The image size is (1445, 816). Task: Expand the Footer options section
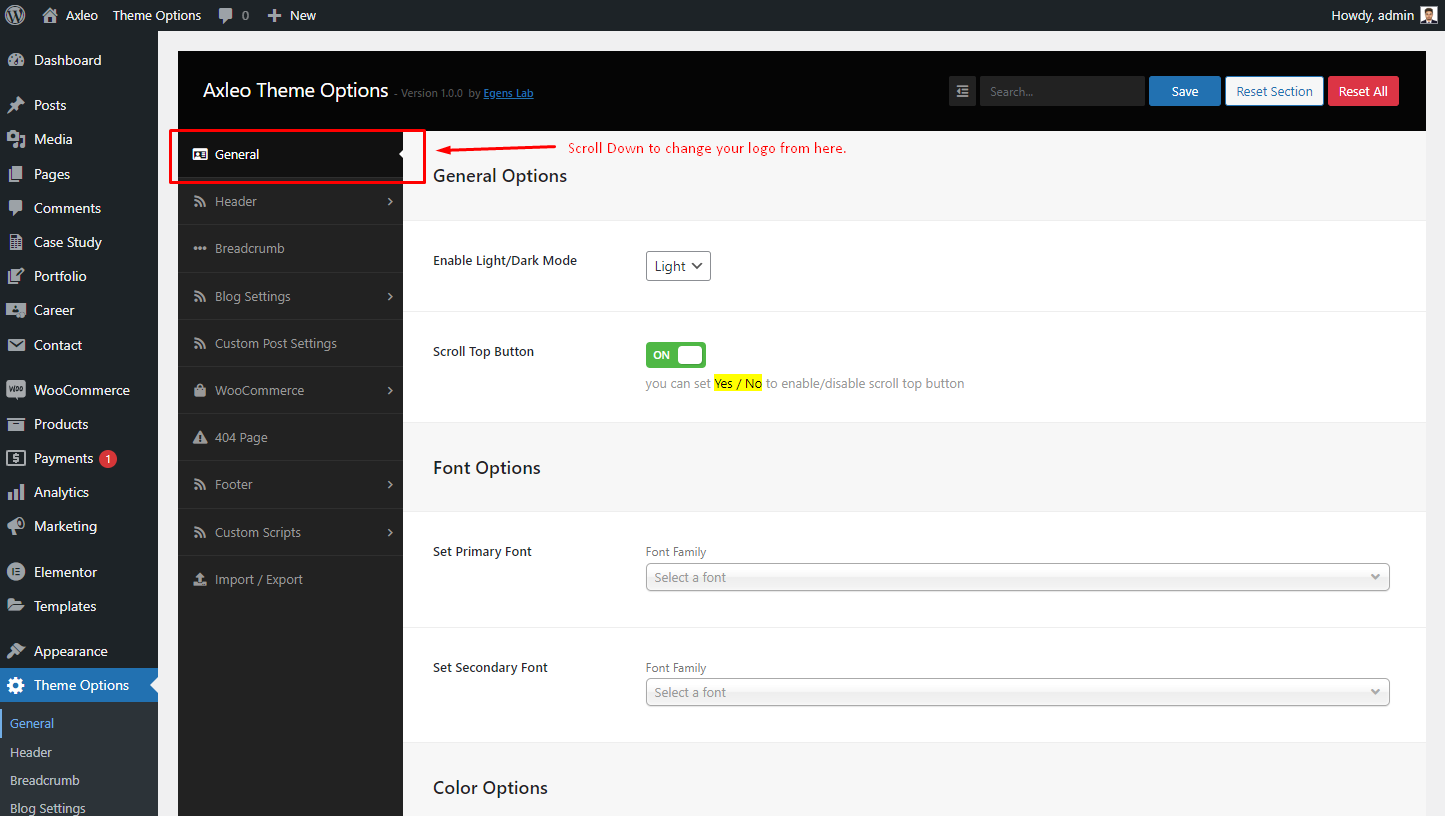click(x=290, y=484)
